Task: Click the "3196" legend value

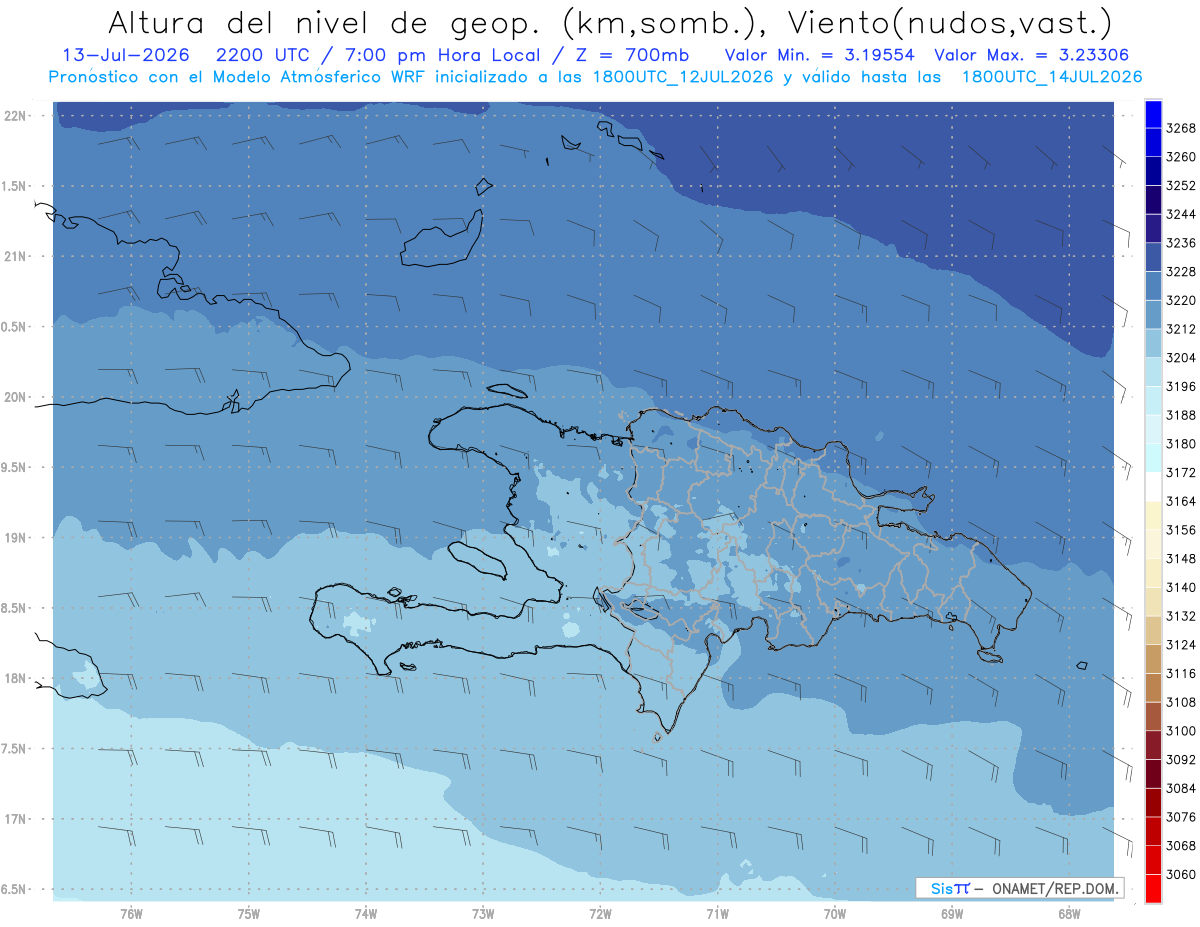Action: (x=1181, y=386)
